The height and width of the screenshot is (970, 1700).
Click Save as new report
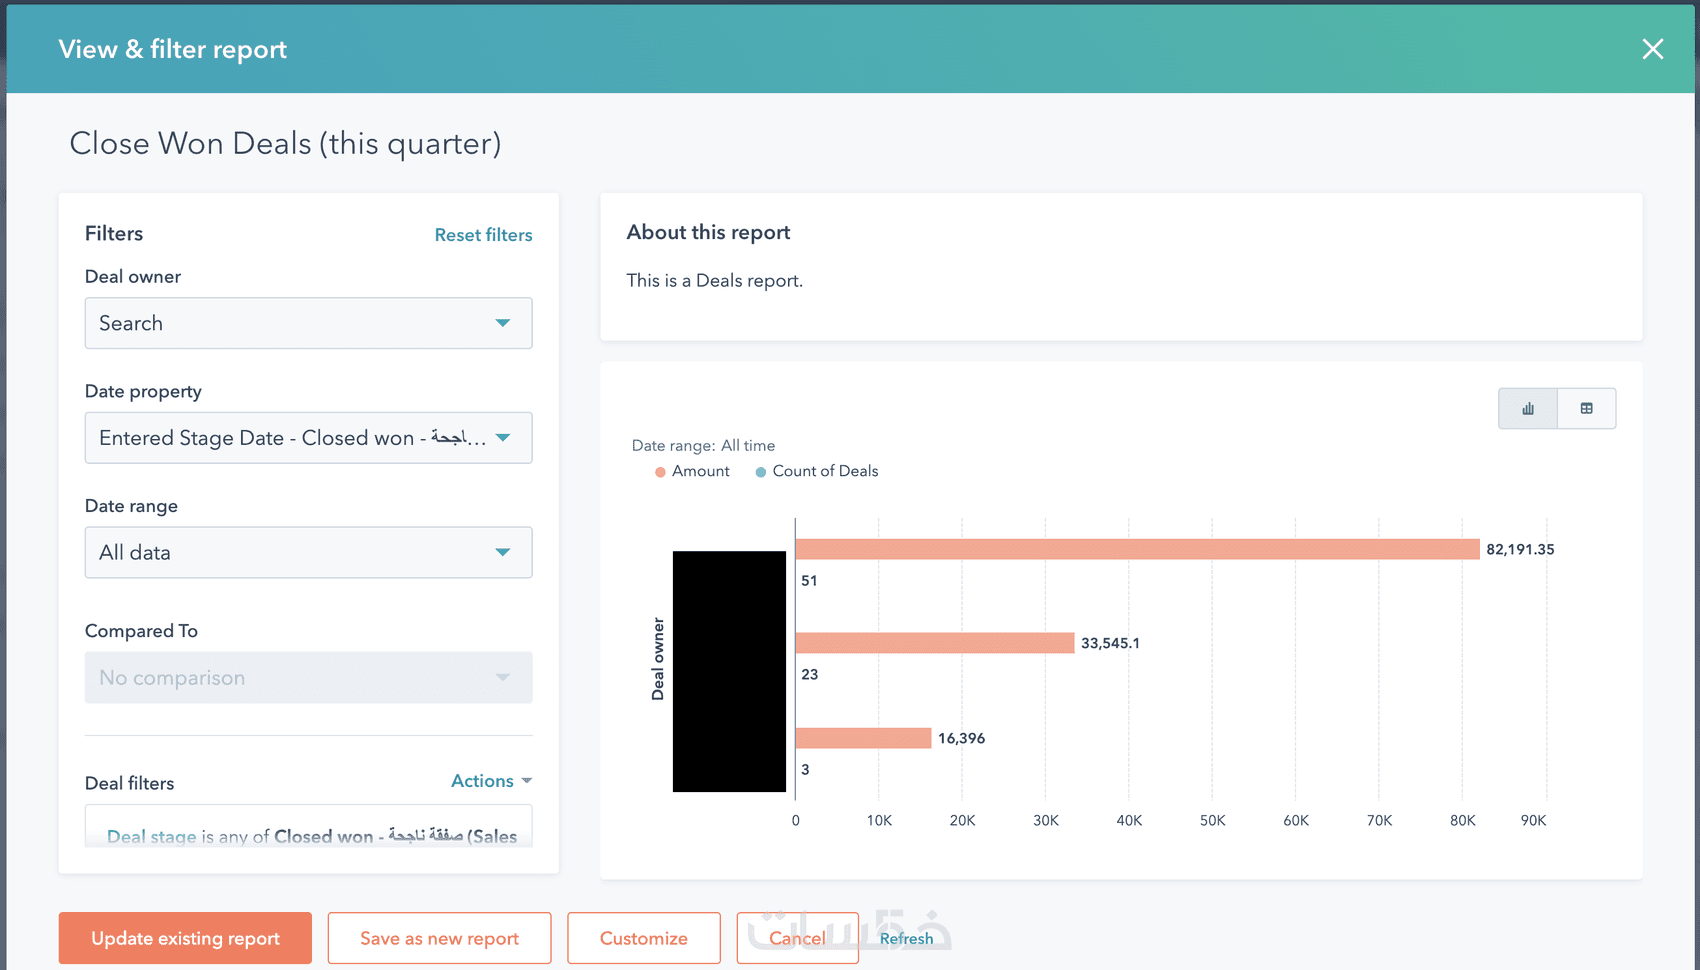click(x=439, y=938)
